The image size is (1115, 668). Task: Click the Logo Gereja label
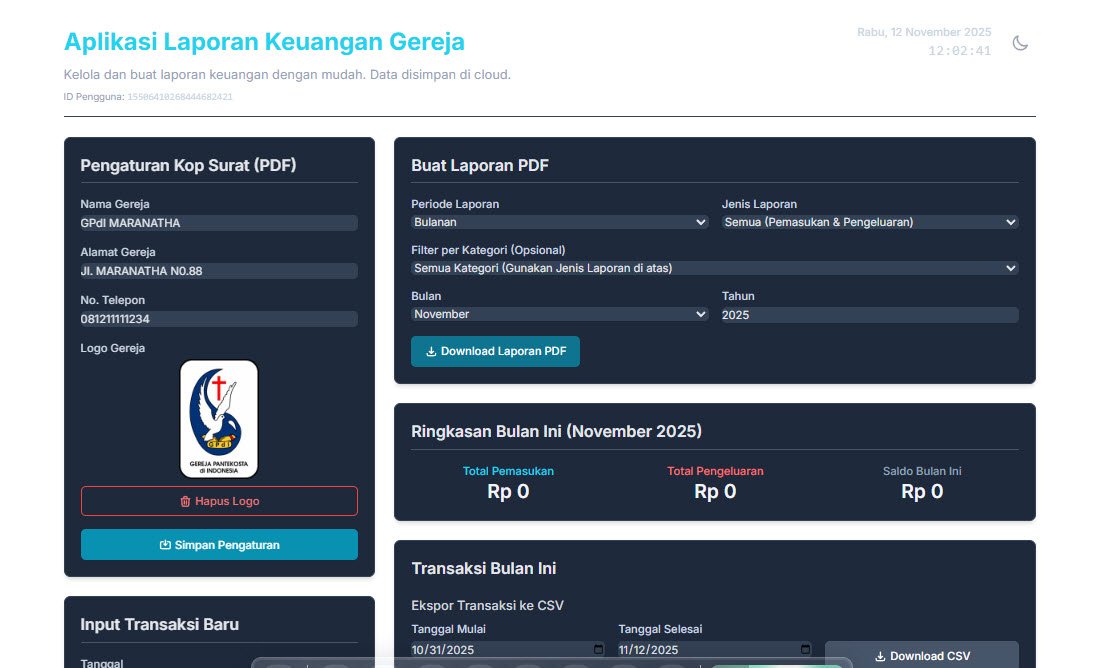click(112, 348)
